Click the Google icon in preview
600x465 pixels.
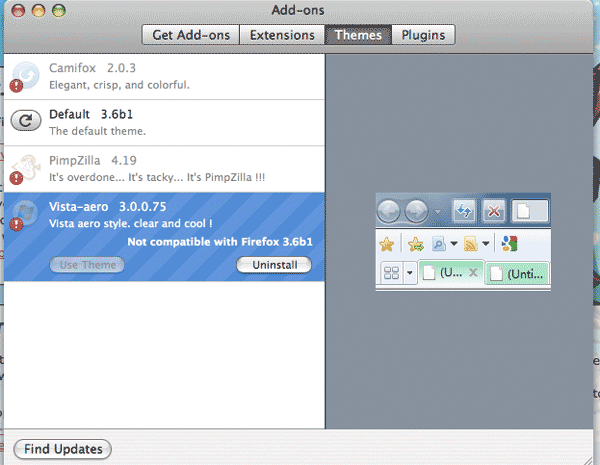pos(509,244)
